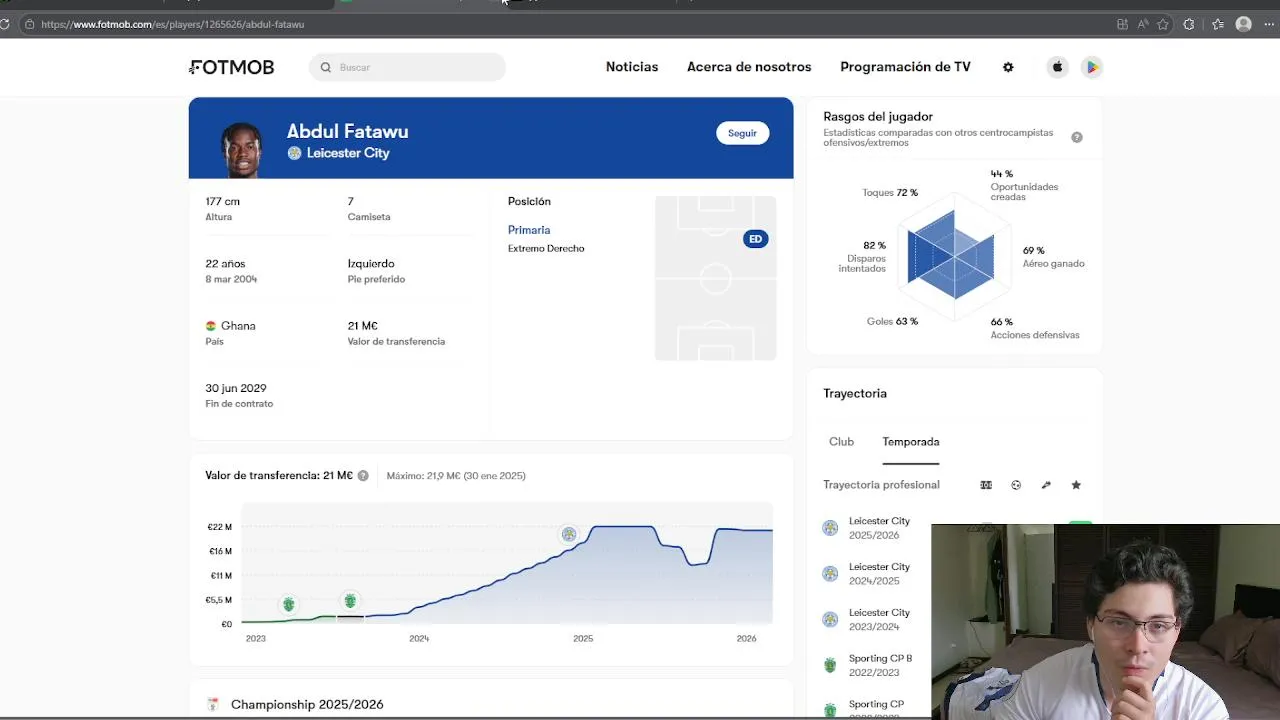Click the Primaria position label
The width and height of the screenshot is (1280, 720).
(529, 230)
